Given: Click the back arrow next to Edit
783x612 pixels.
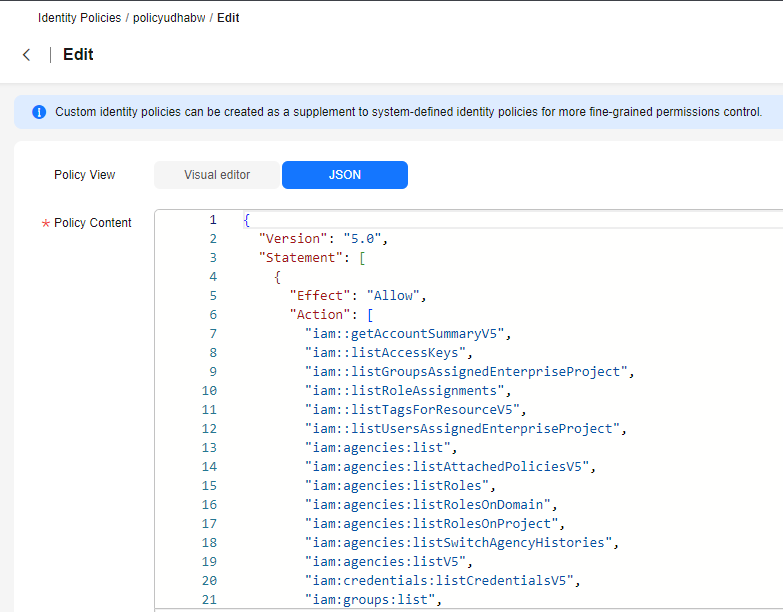Looking at the screenshot, I should coord(27,55).
